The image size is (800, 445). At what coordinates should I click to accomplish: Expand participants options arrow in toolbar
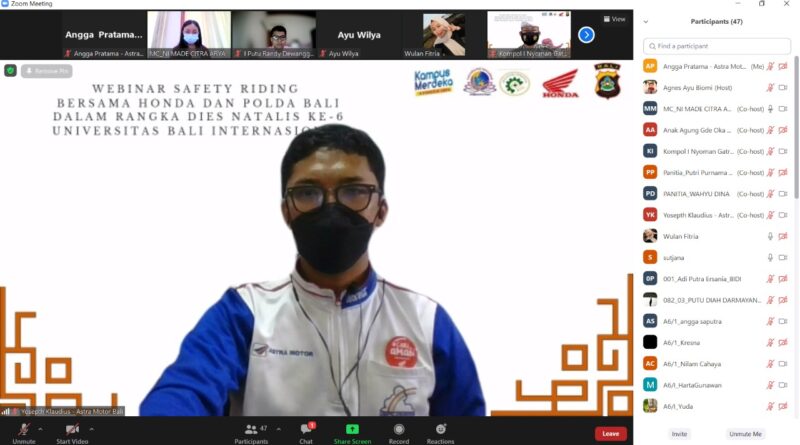[279, 429]
